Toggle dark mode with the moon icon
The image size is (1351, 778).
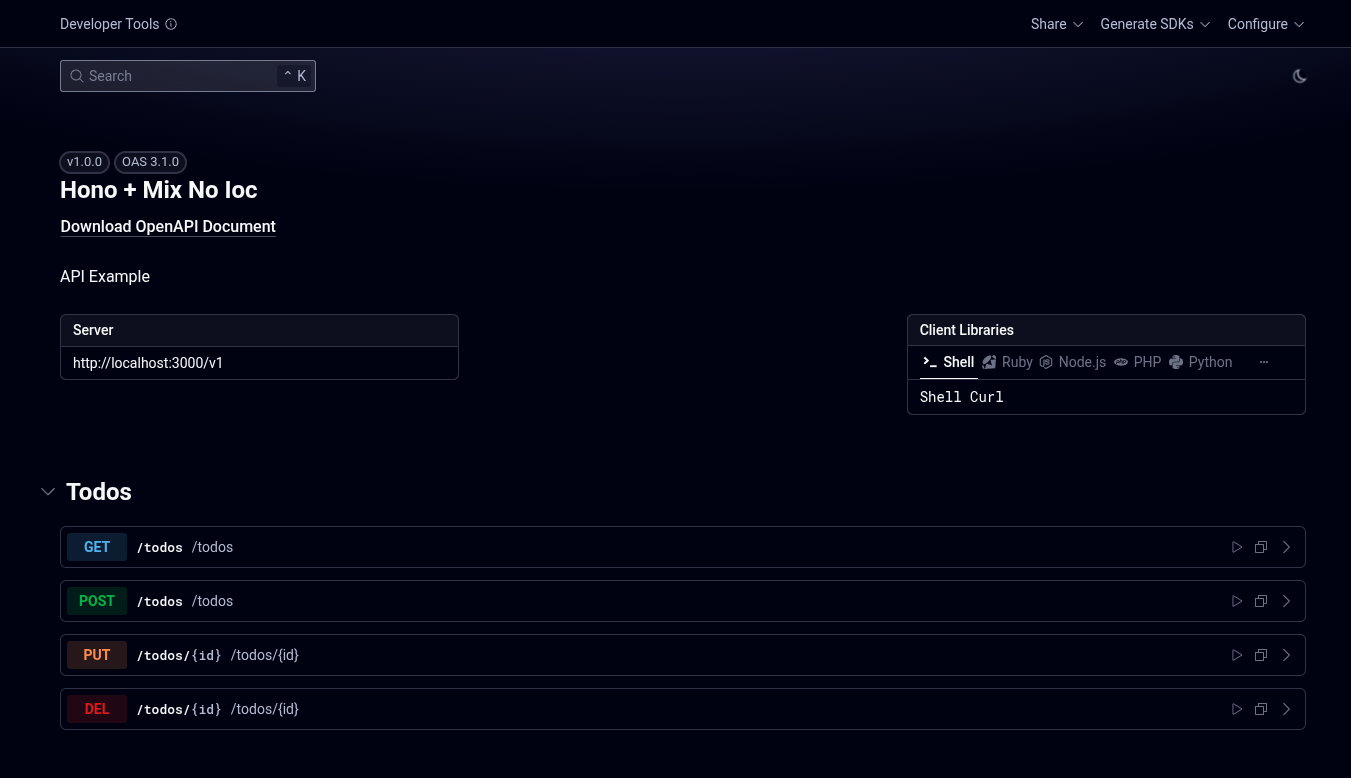(1299, 76)
